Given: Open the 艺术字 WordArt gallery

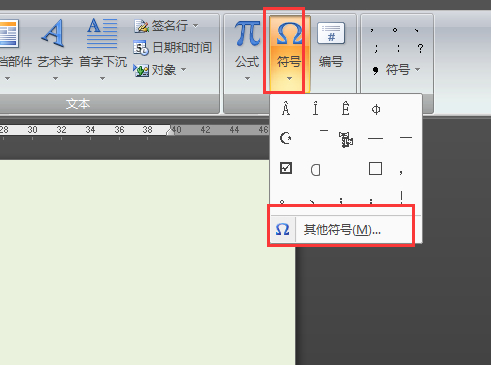Looking at the screenshot, I should click(x=55, y=50).
